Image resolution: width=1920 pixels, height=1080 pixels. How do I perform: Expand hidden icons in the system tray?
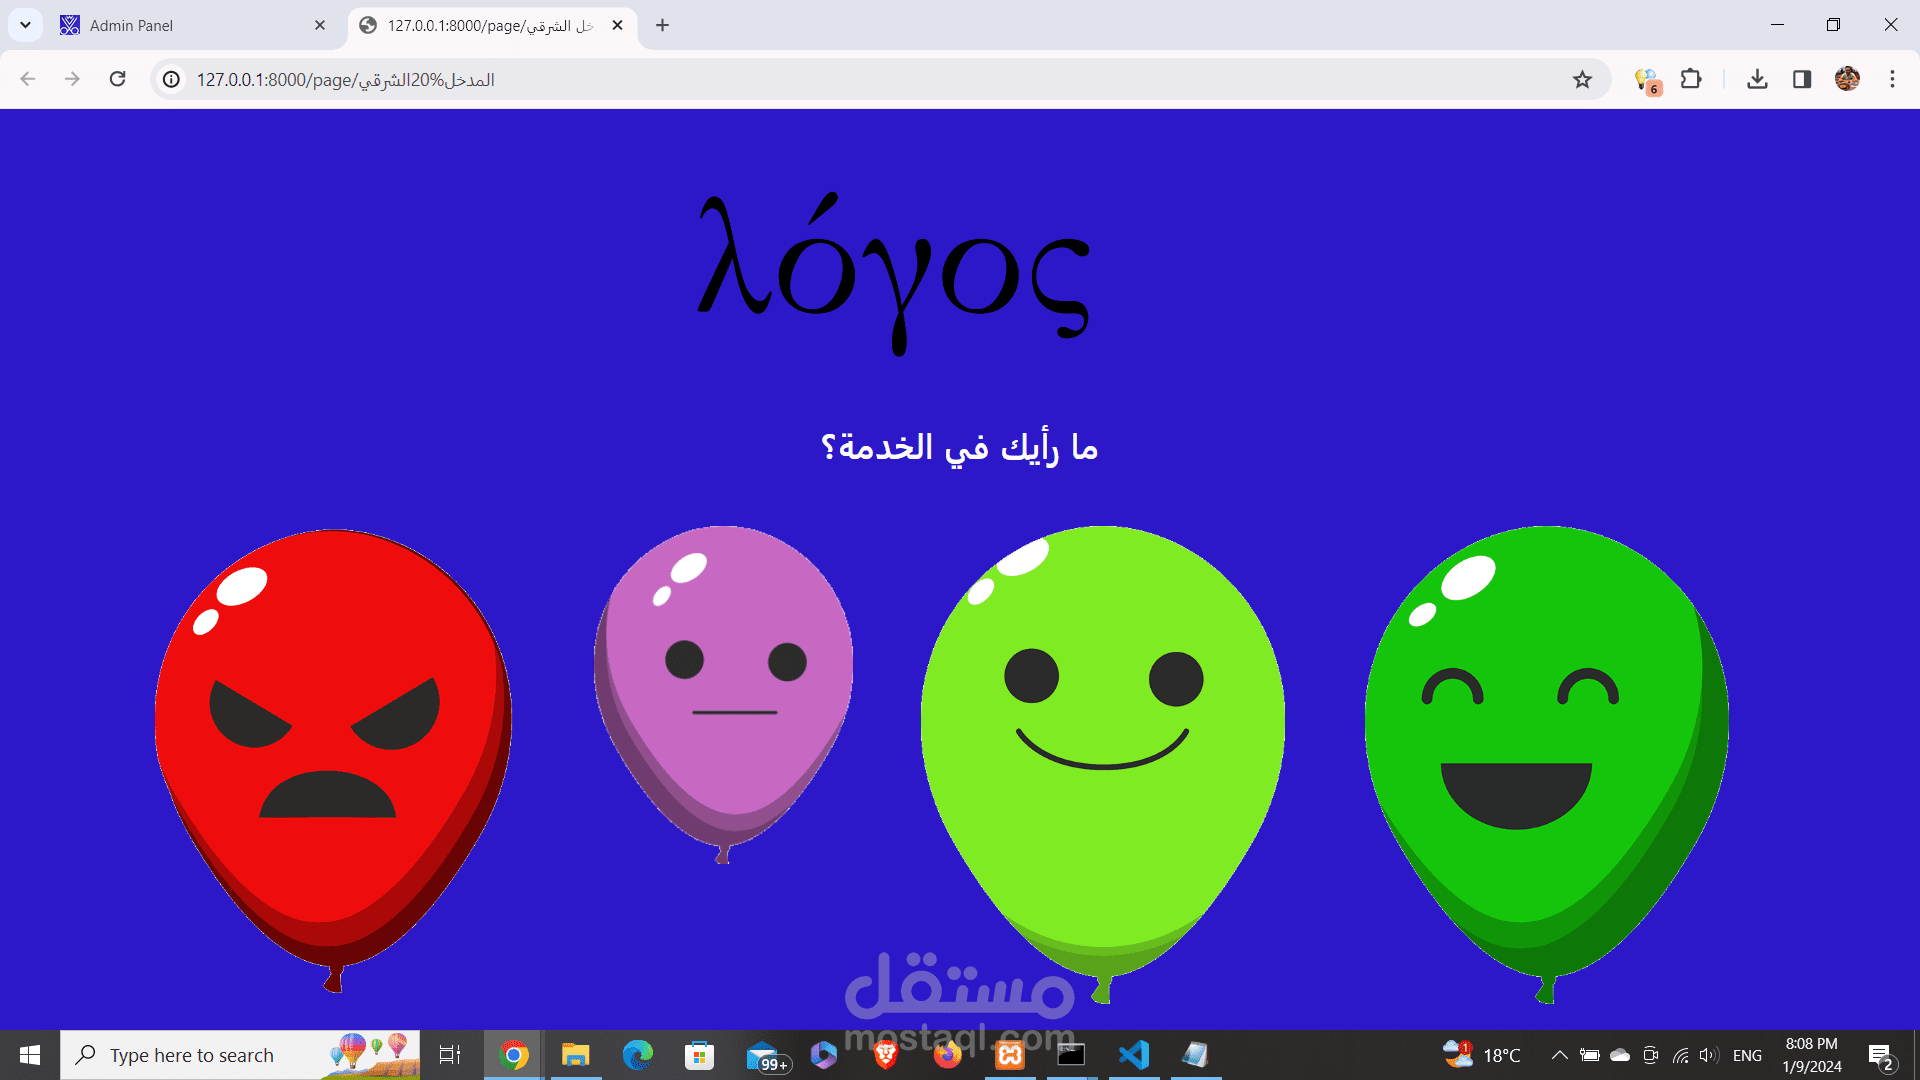pos(1559,1054)
